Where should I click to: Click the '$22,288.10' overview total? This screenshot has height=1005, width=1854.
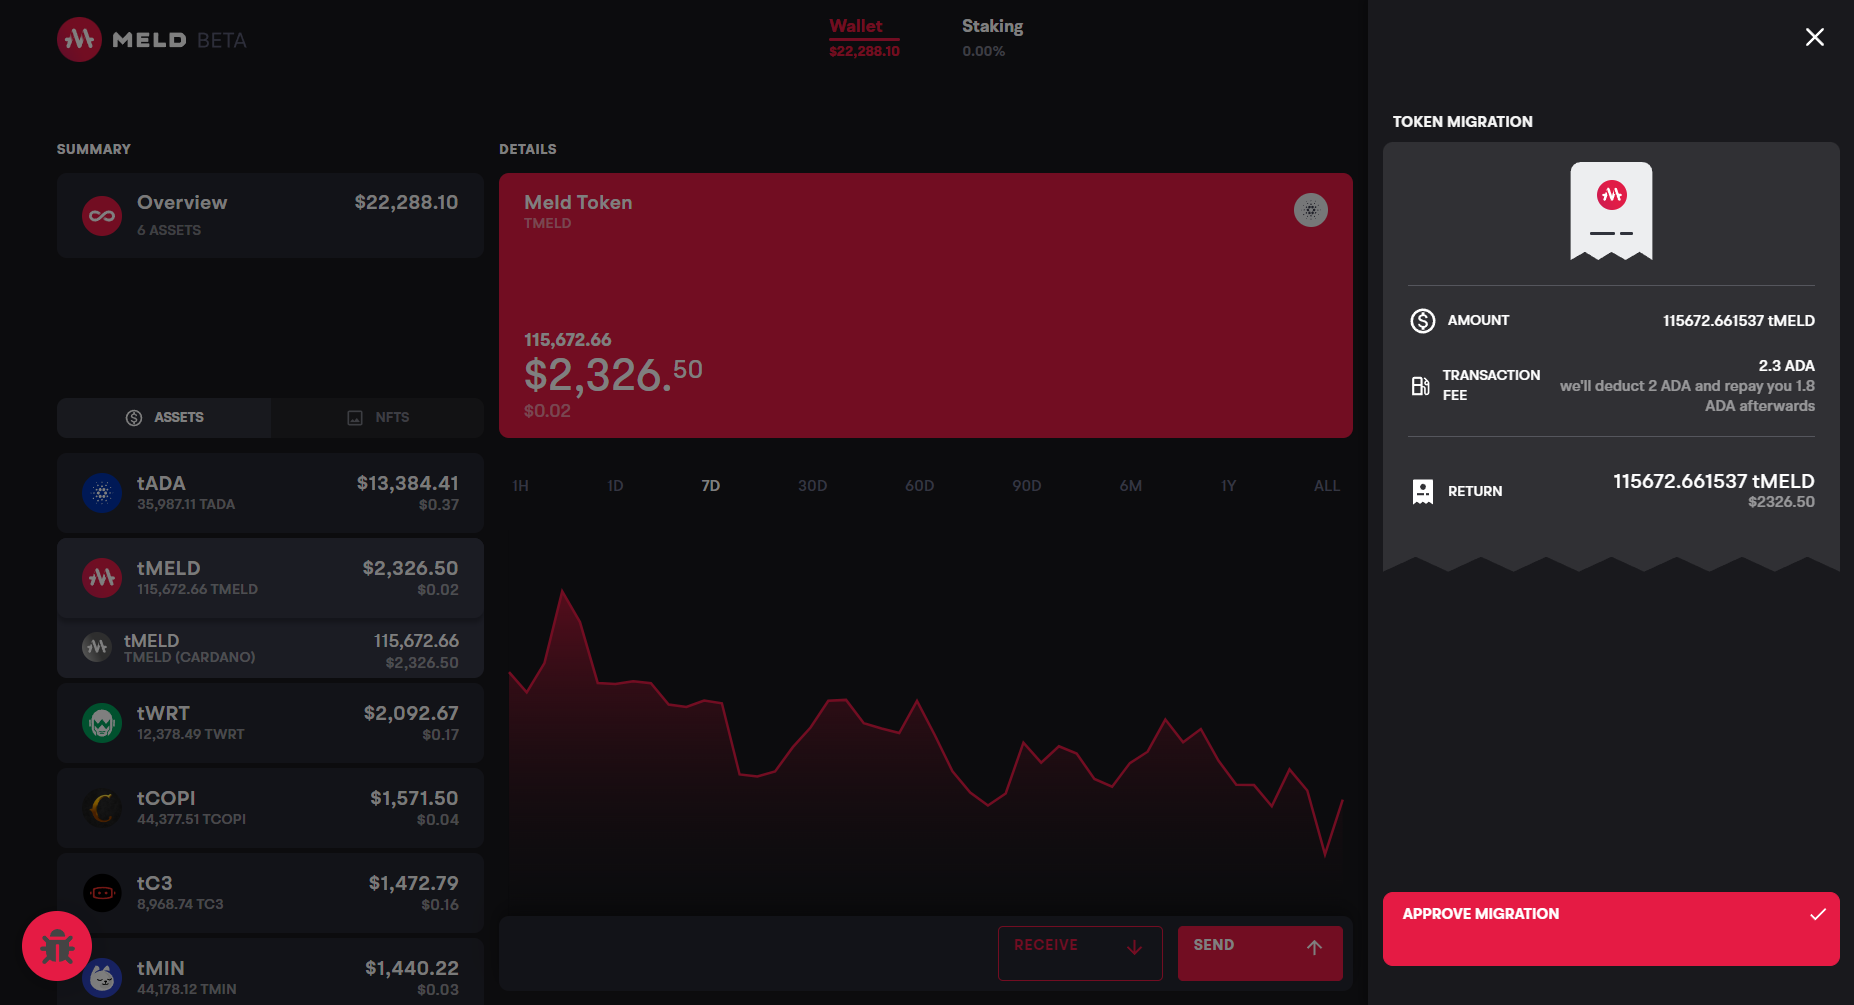[x=406, y=202]
